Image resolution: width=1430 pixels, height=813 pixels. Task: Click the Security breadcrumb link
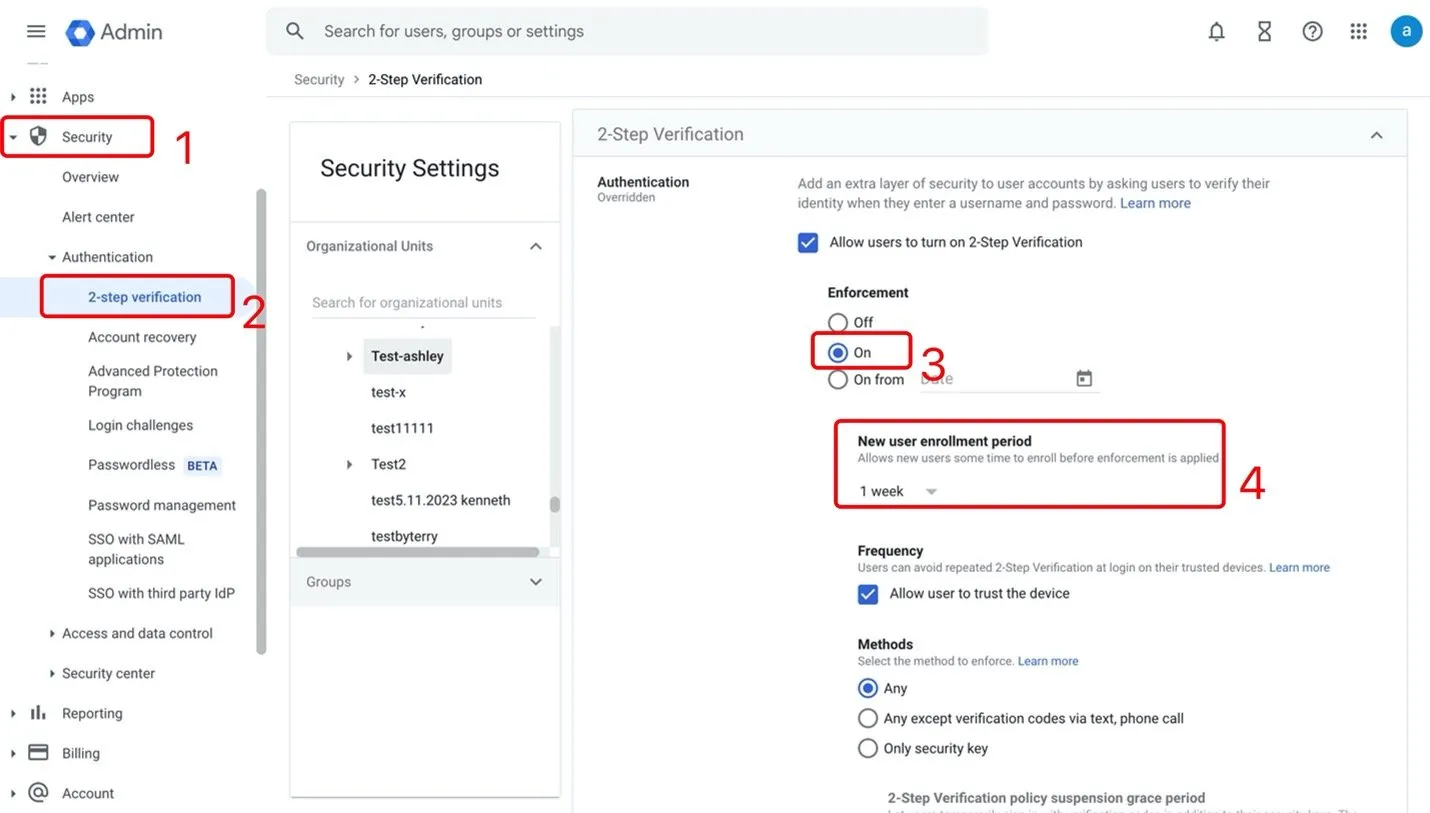319,79
